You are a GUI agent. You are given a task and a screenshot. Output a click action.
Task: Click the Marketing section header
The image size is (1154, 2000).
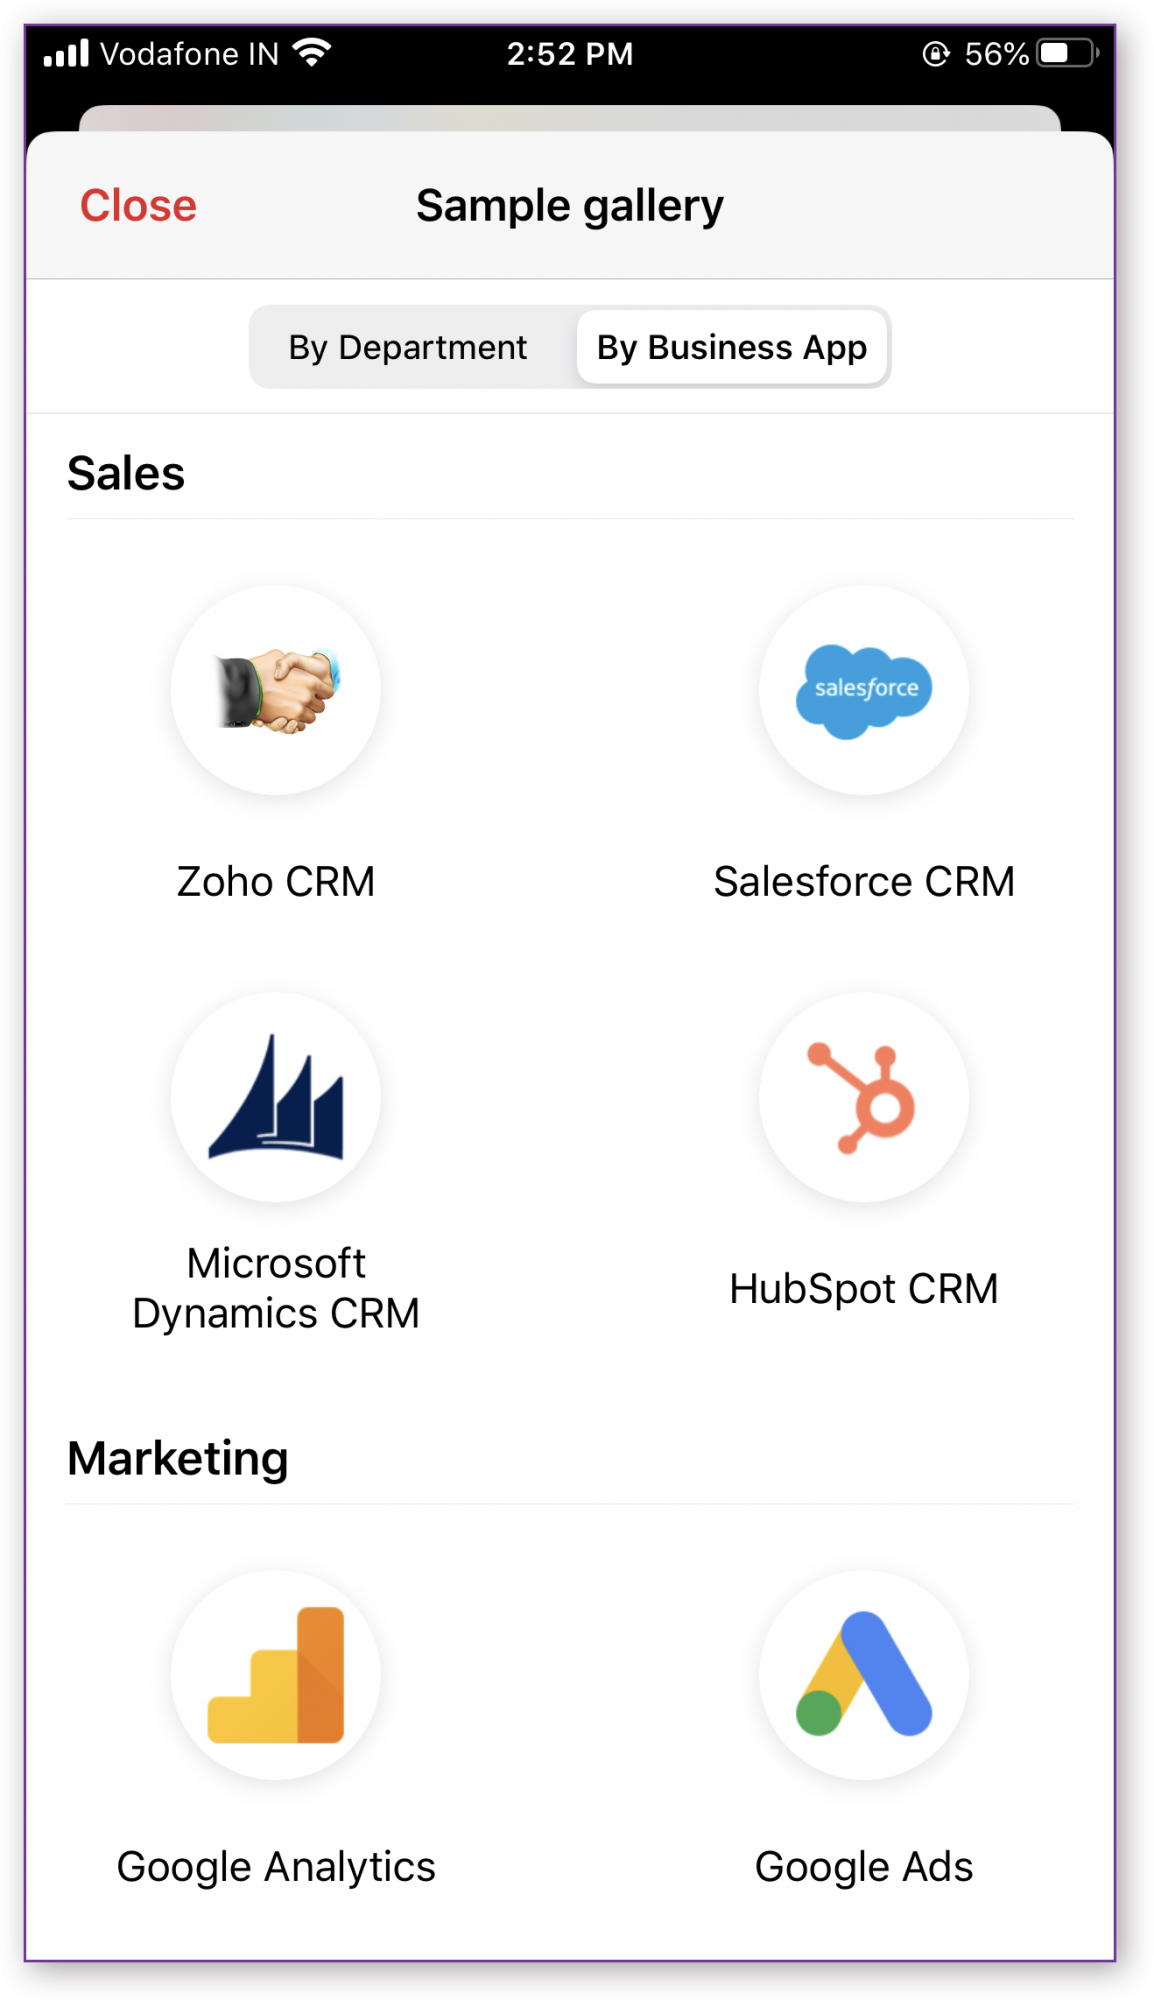point(178,1457)
